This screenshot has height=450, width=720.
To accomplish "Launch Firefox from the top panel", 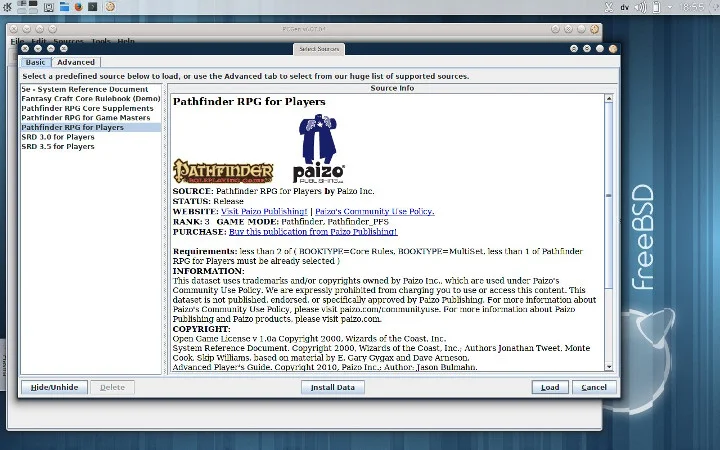I will click(79, 6).
